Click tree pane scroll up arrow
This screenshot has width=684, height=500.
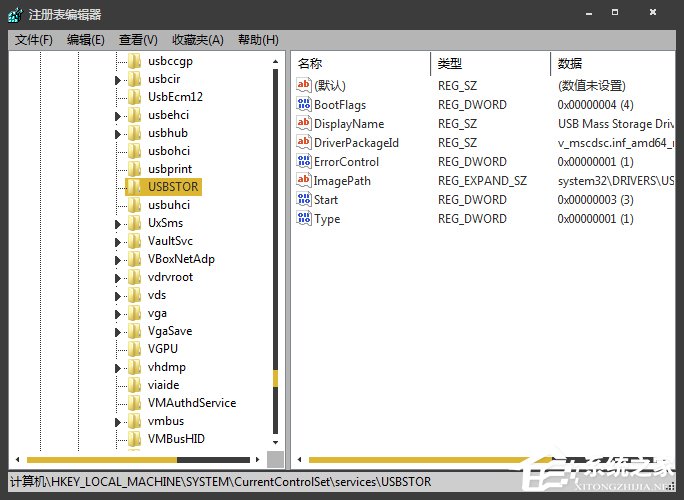(x=275, y=62)
